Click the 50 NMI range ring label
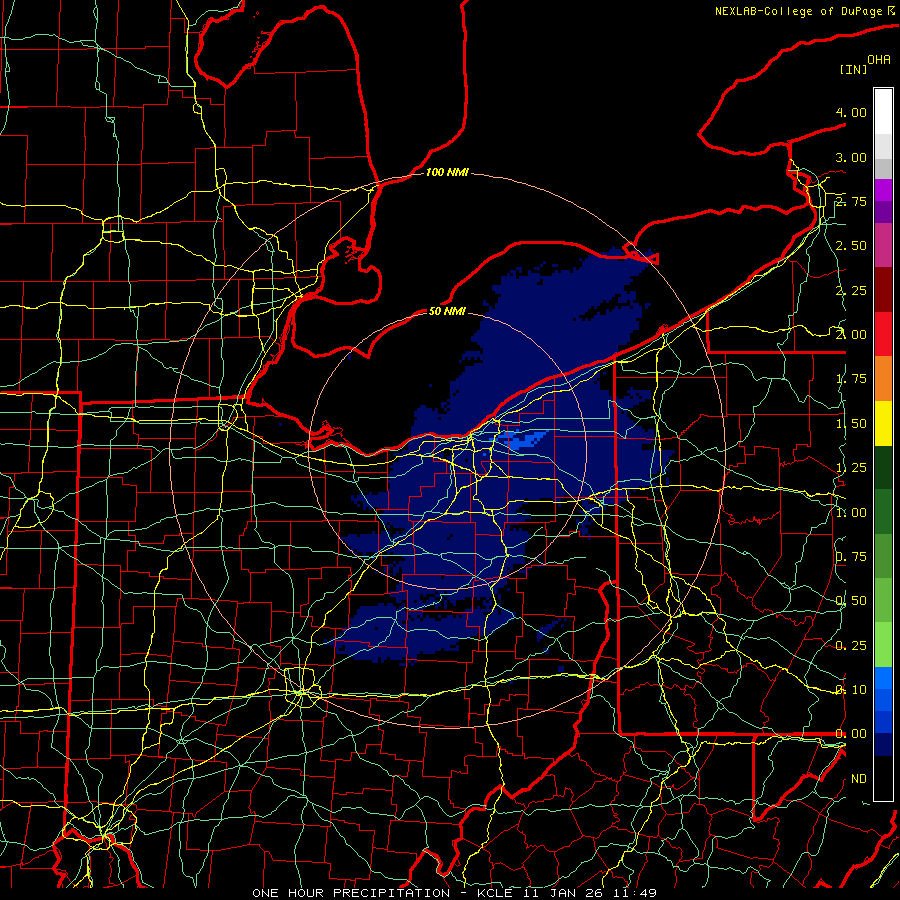The image size is (900, 900). coord(447,311)
